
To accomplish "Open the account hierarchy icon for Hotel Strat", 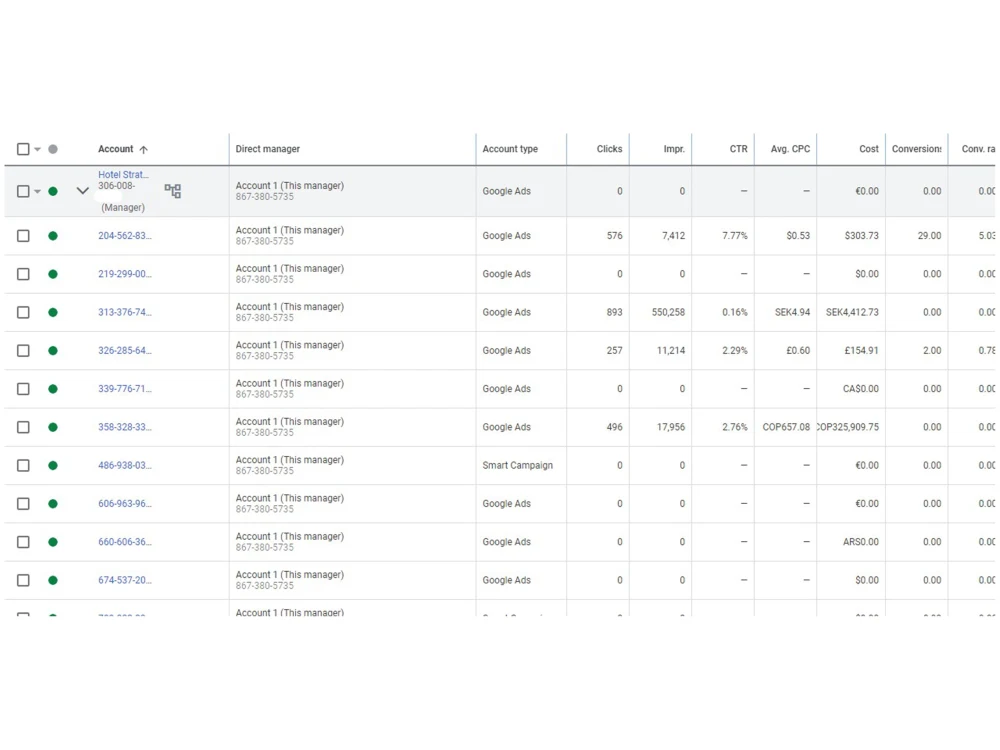I will pyautogui.click(x=173, y=191).
